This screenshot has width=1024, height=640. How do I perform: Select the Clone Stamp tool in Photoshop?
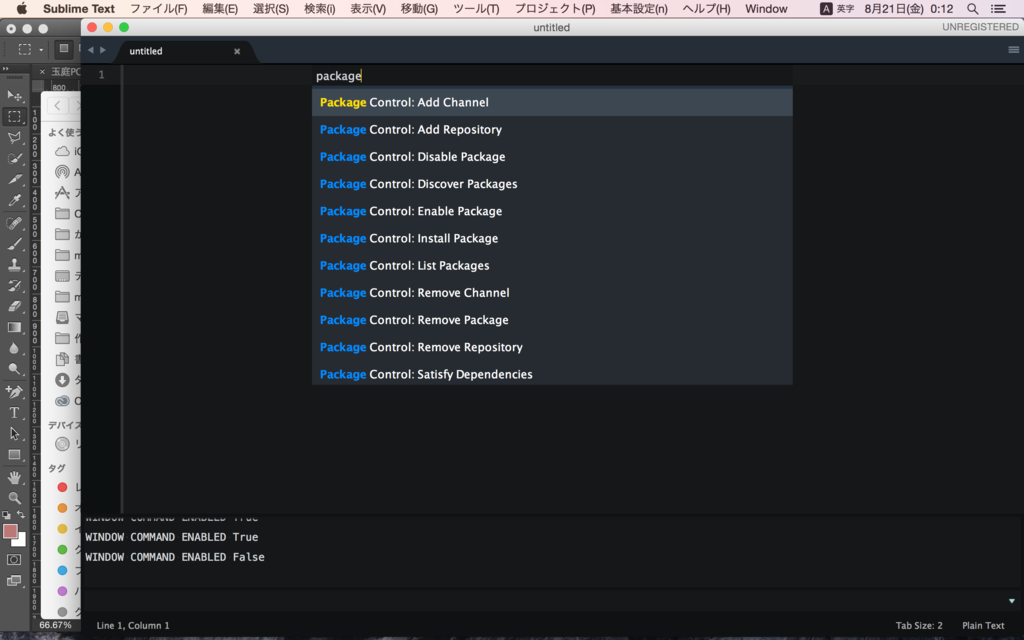[x=14, y=264]
